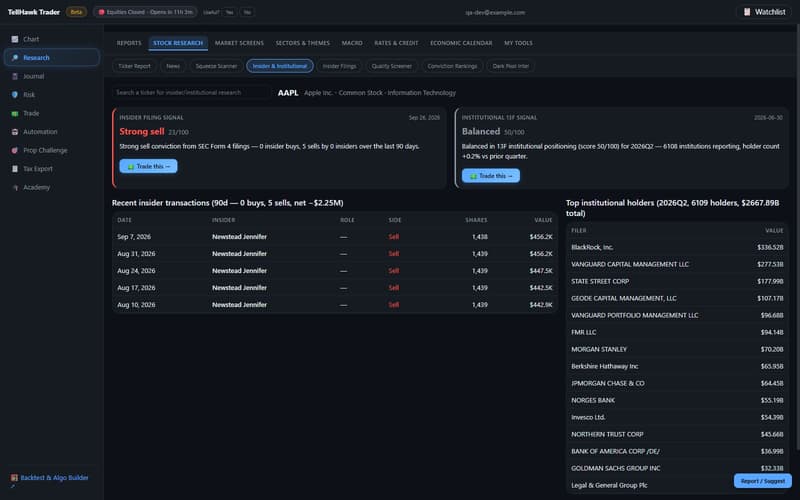Click the JPMORGAN CHASE & CO holder

608,383
